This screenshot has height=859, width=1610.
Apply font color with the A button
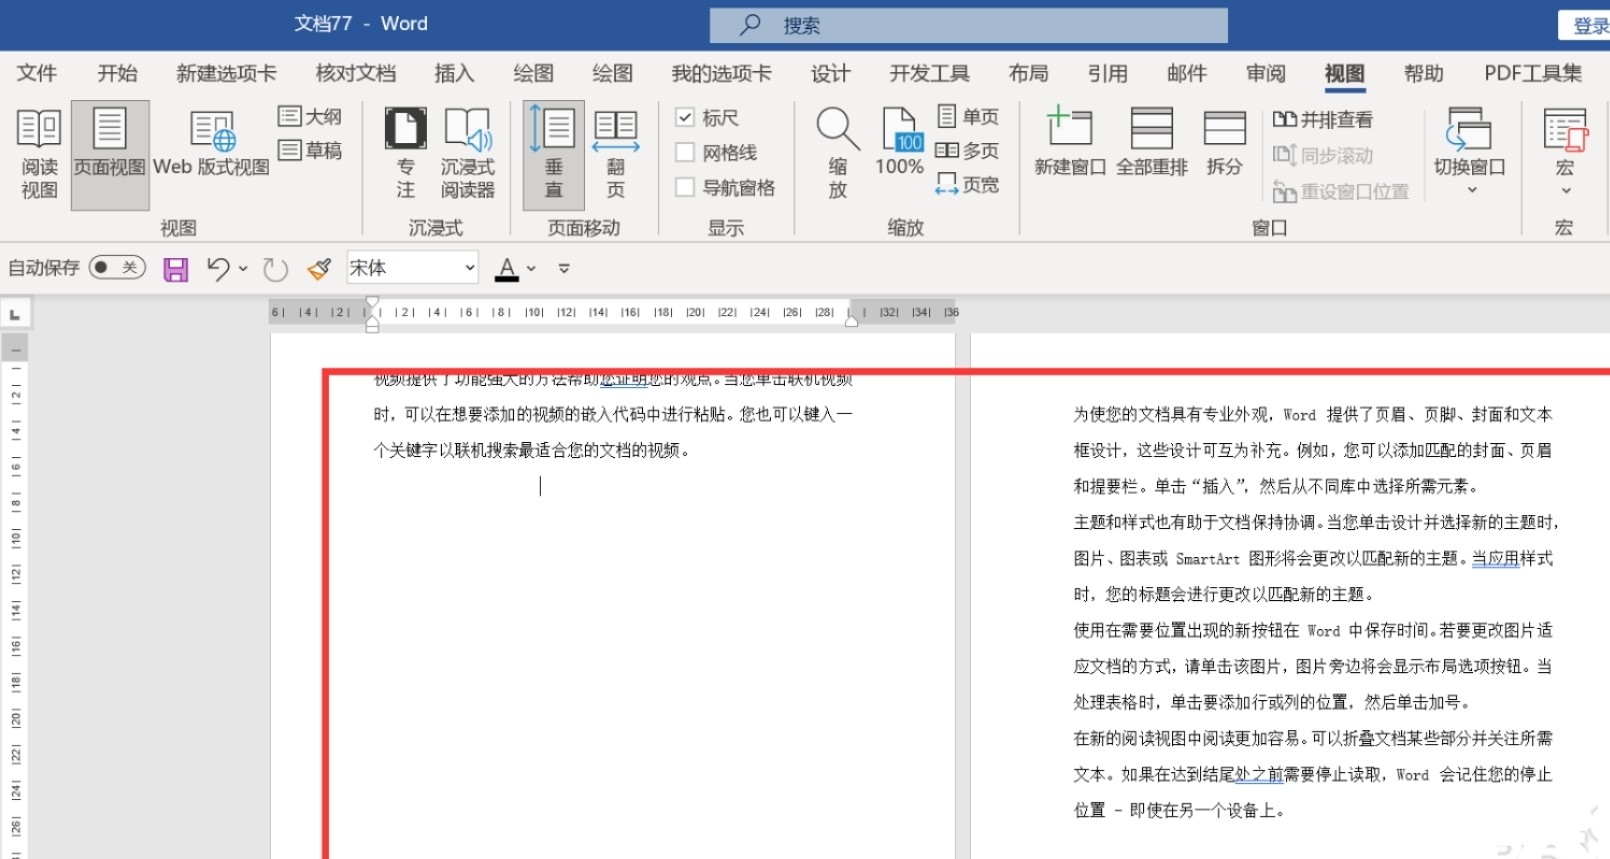tap(507, 268)
